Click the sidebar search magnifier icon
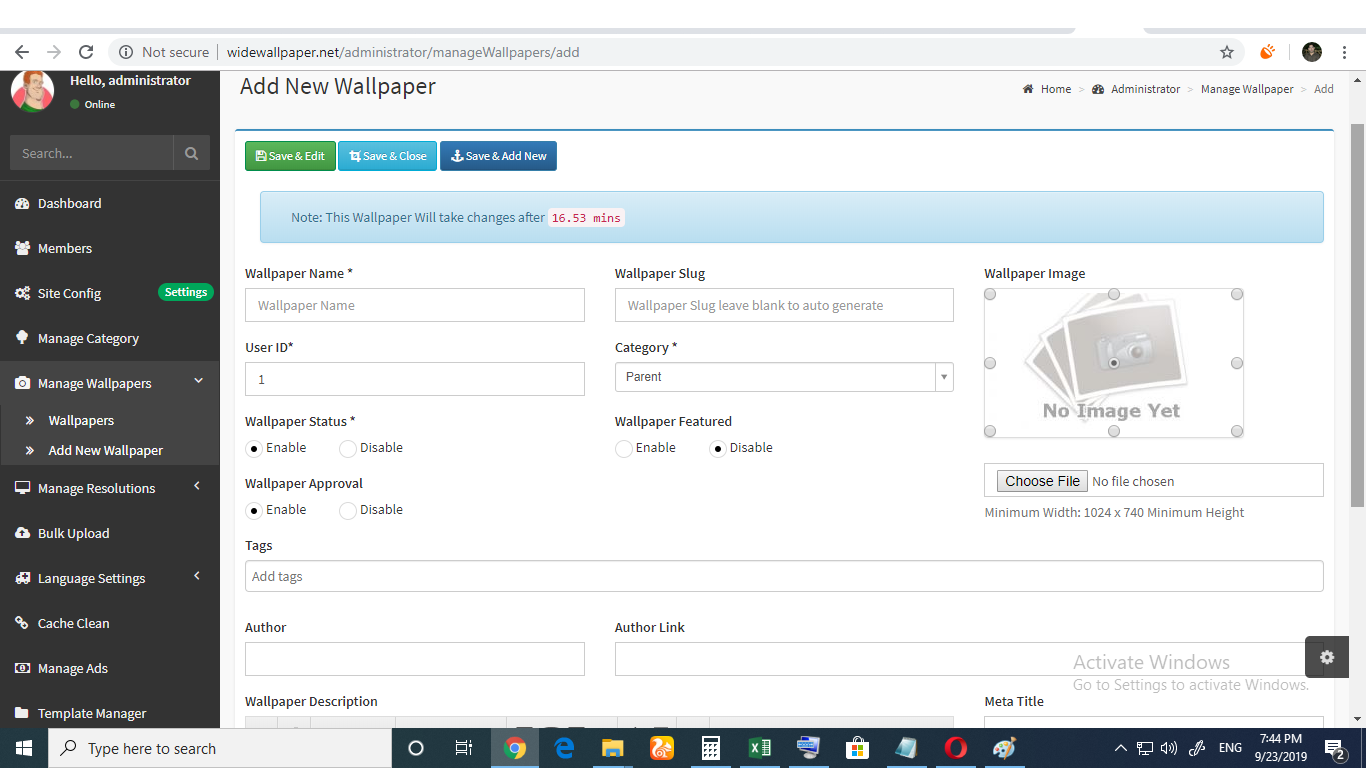The image size is (1366, 768). (191, 152)
